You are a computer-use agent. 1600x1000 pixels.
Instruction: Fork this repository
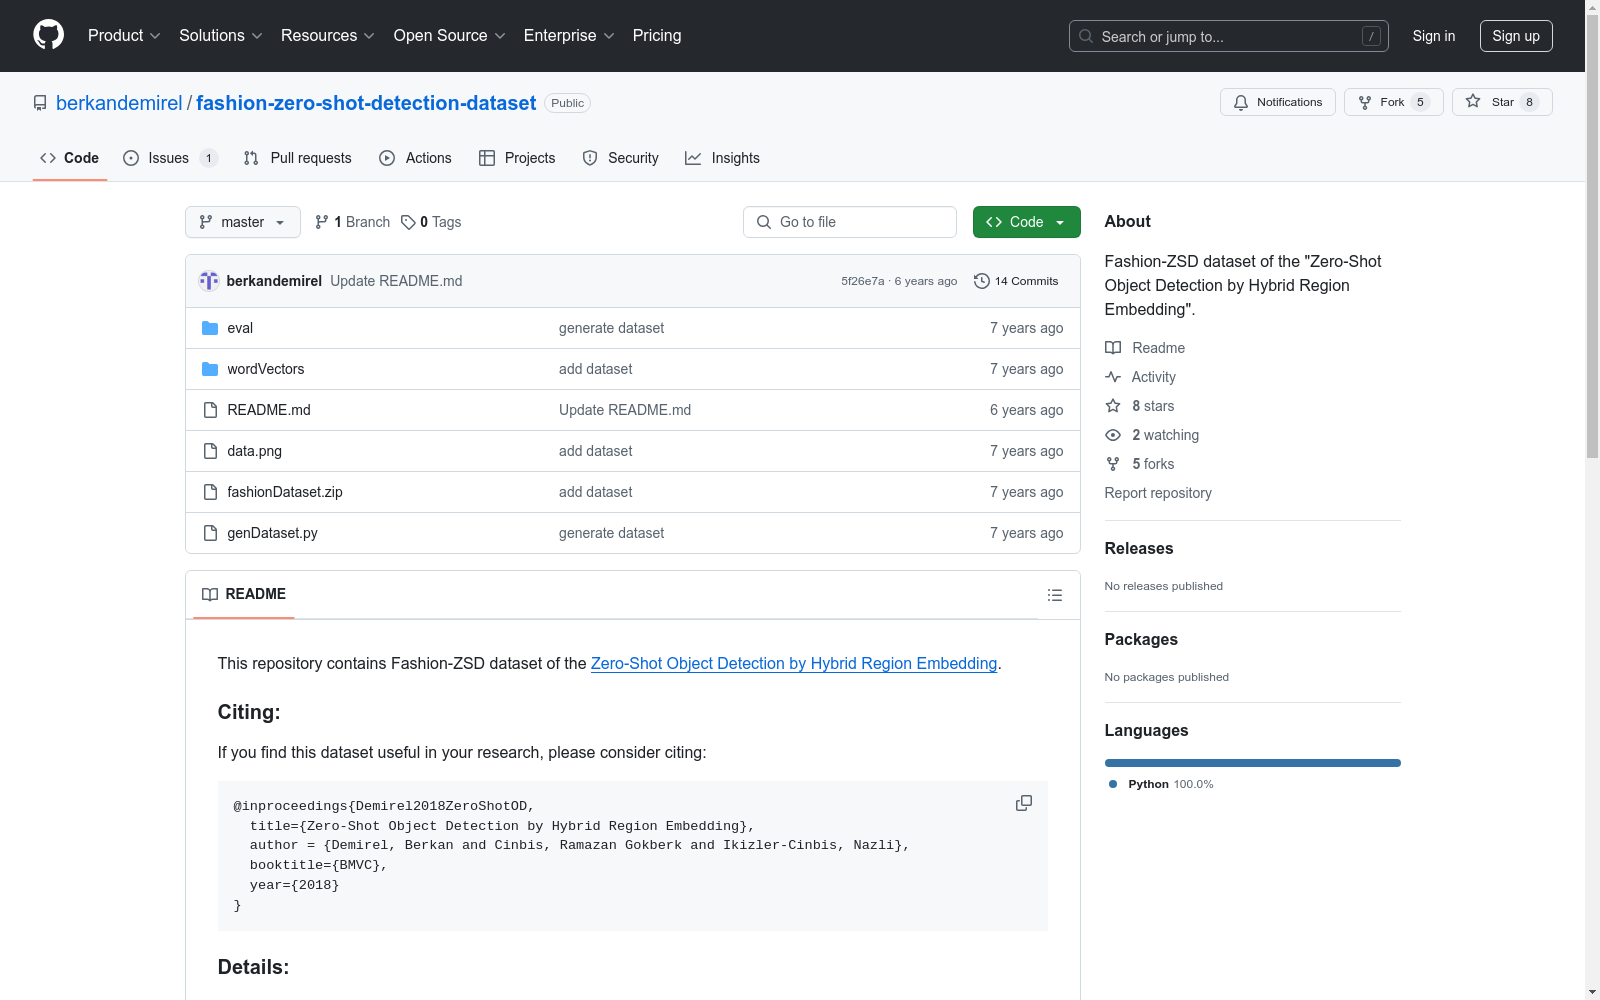[x=1393, y=102]
